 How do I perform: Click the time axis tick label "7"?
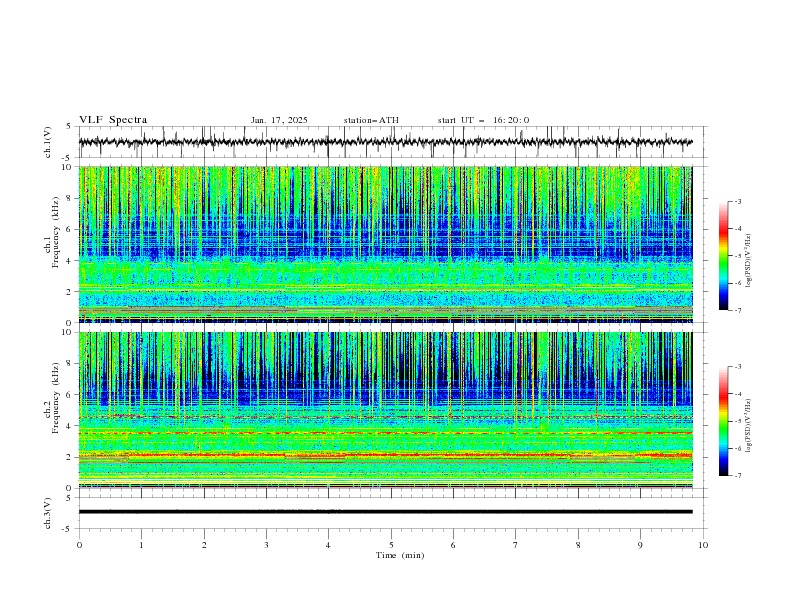pos(516,545)
